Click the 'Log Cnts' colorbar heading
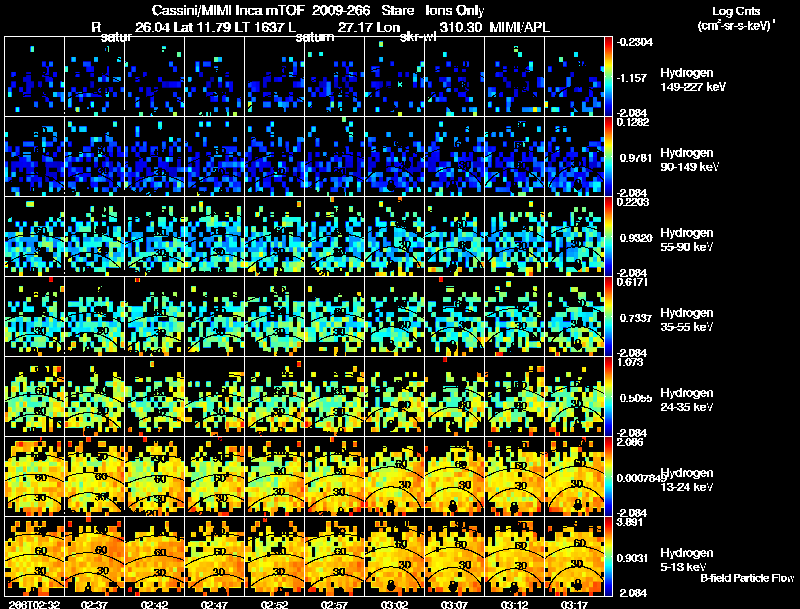The height and width of the screenshot is (609, 800). (736, 11)
